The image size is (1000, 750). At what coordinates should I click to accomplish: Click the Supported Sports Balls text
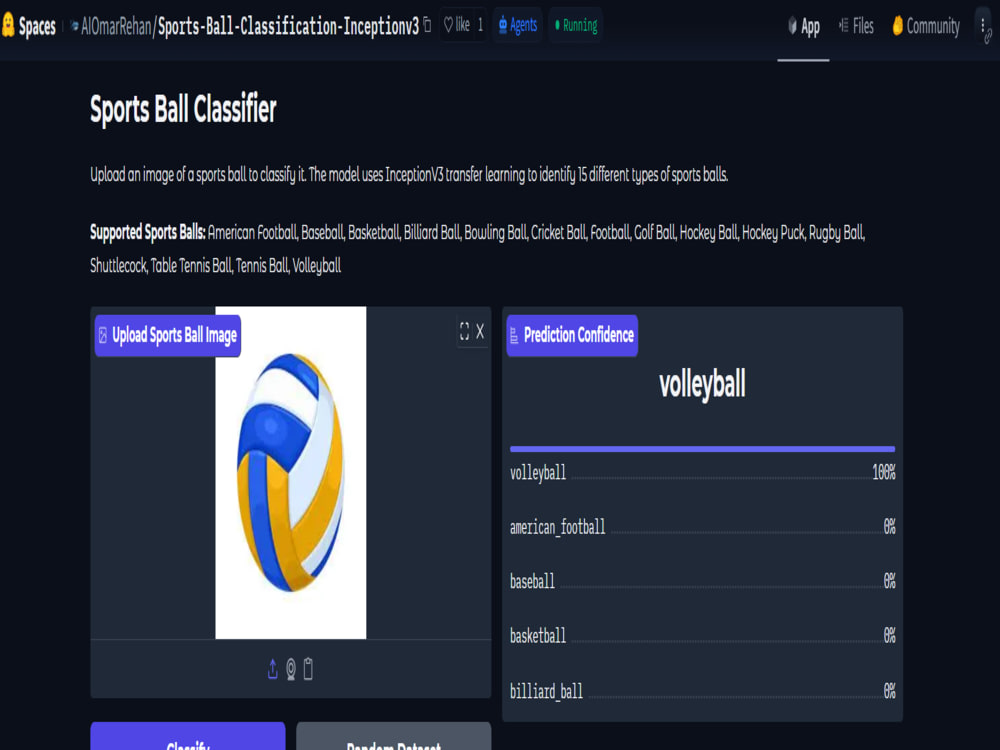[147, 232]
